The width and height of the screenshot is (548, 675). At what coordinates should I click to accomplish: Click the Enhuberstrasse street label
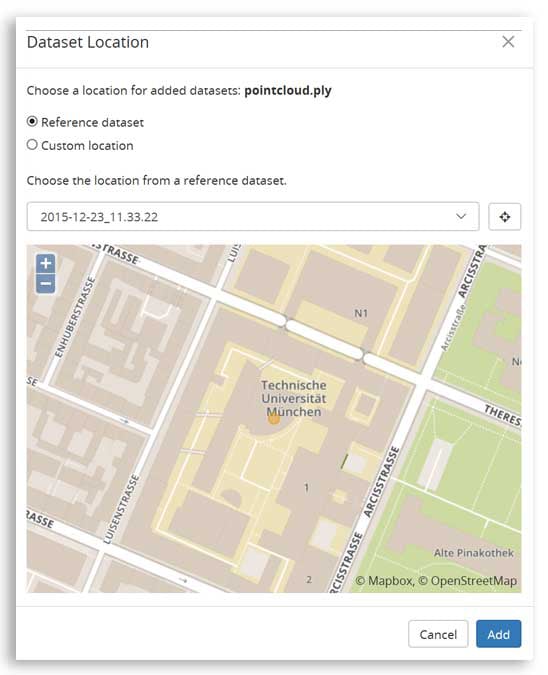[x=74, y=317]
